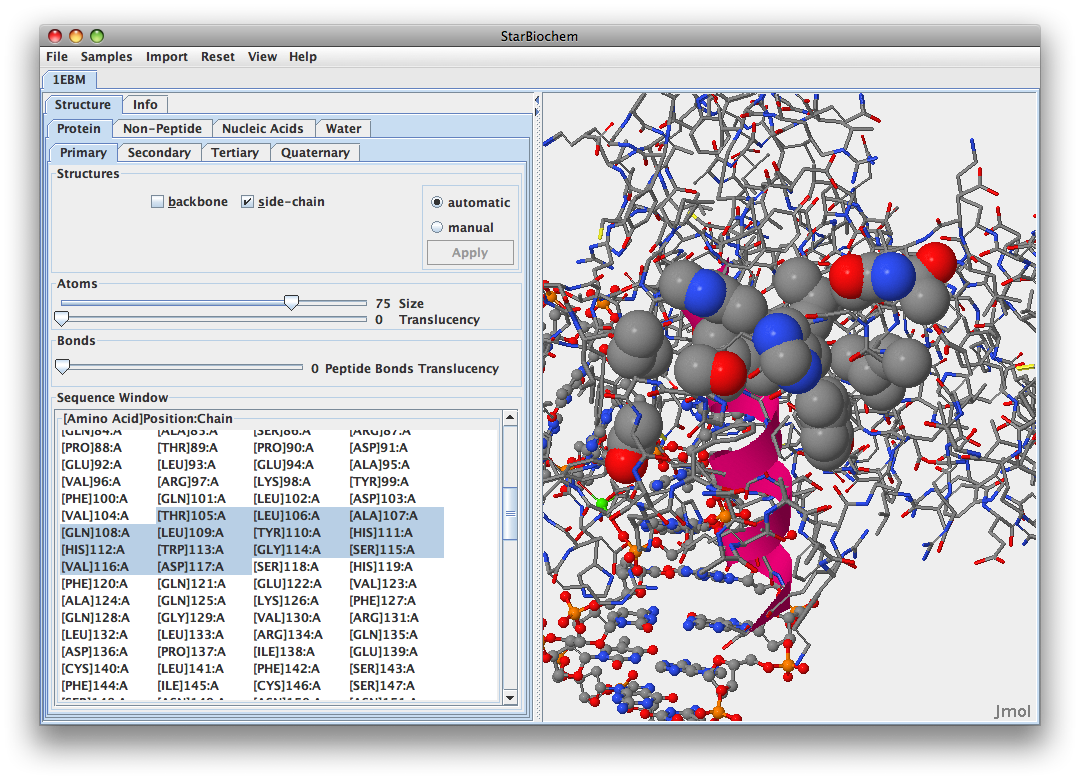Open the Quaternary structure tab

(315, 152)
